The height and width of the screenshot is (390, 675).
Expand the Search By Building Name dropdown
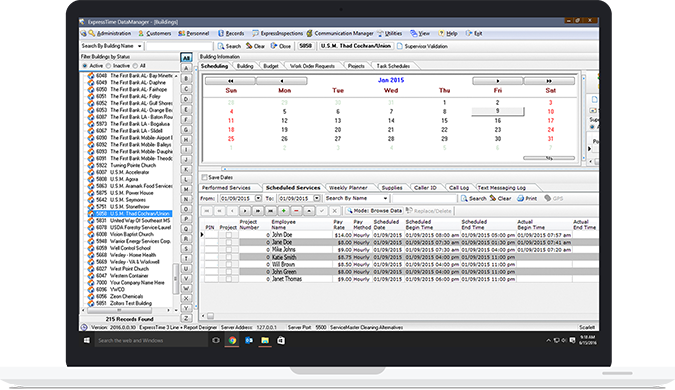coord(139,46)
